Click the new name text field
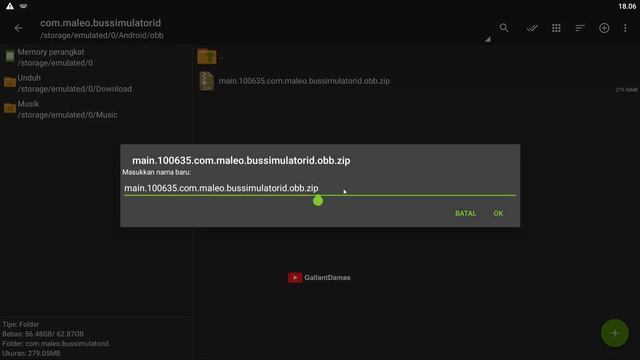The image size is (640, 360). tap(320, 188)
